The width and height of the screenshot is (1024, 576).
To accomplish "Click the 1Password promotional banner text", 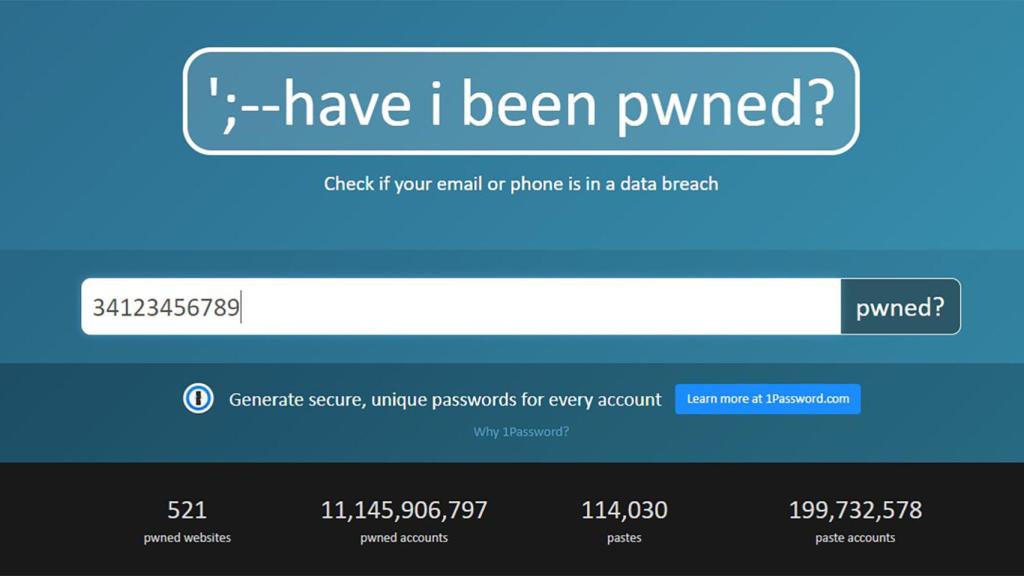I will click(443, 399).
